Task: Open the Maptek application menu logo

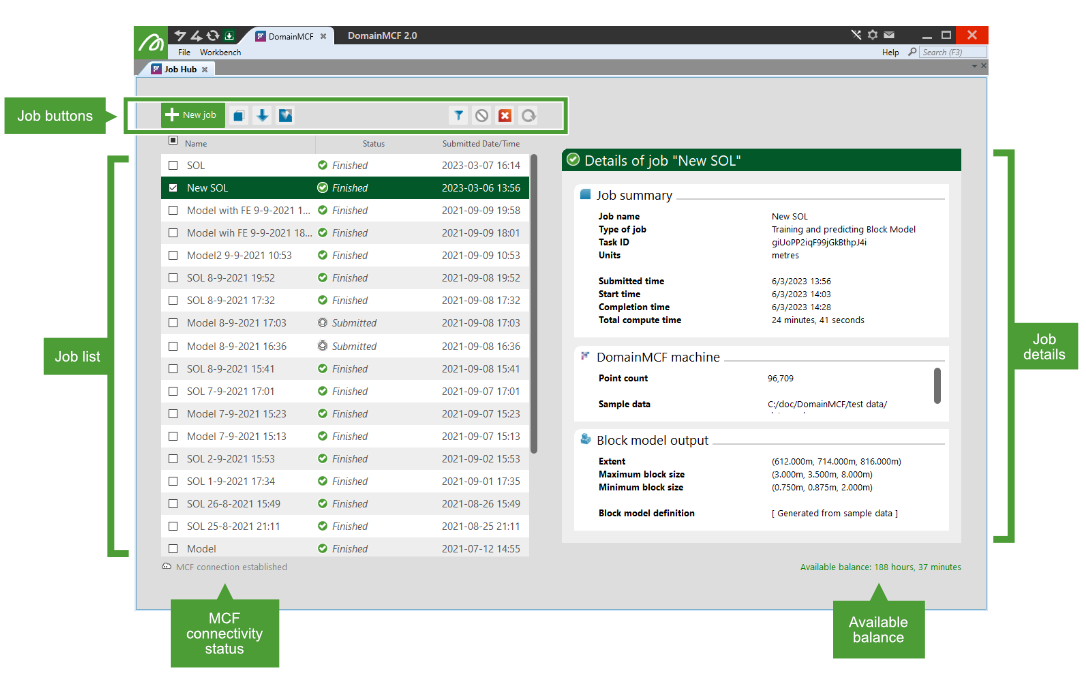Action: pyautogui.click(x=151, y=42)
